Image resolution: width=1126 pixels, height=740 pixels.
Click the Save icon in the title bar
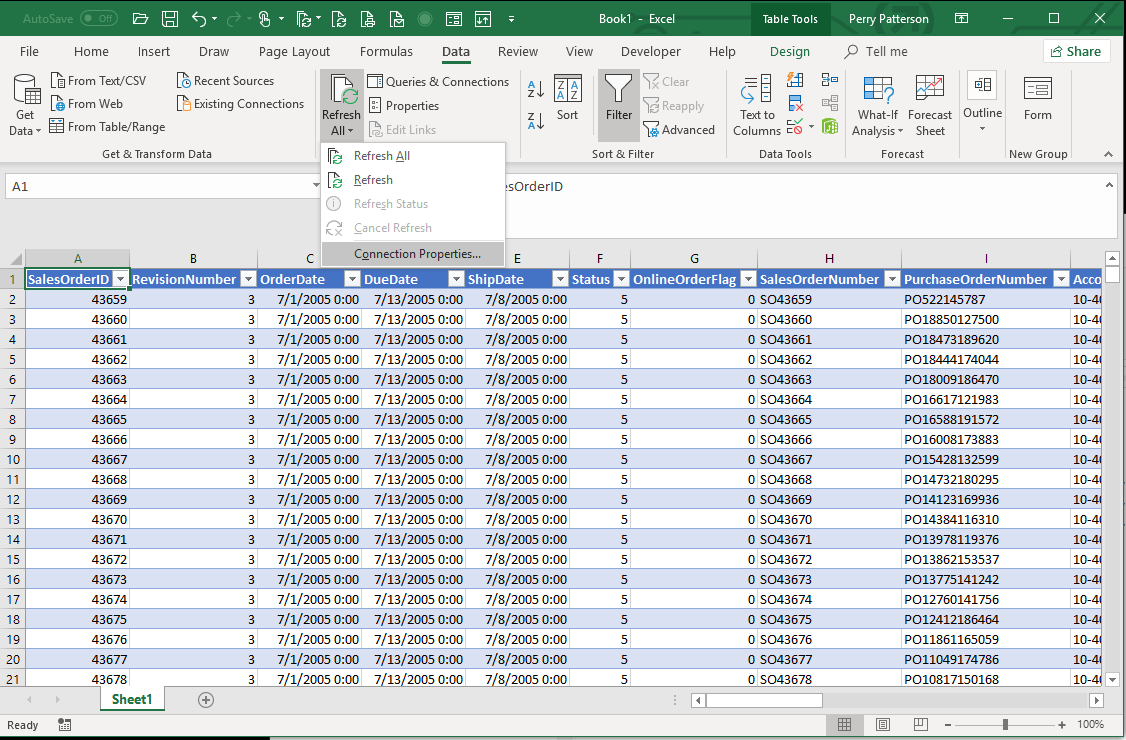pos(169,19)
